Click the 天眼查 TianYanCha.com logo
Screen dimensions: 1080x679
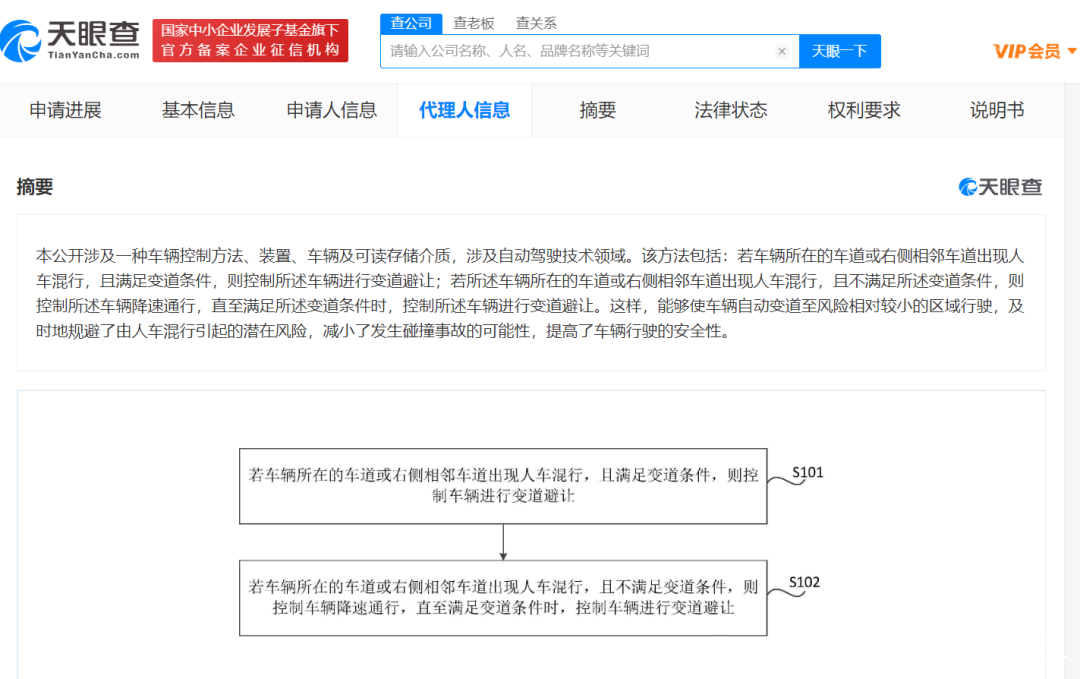pos(70,41)
